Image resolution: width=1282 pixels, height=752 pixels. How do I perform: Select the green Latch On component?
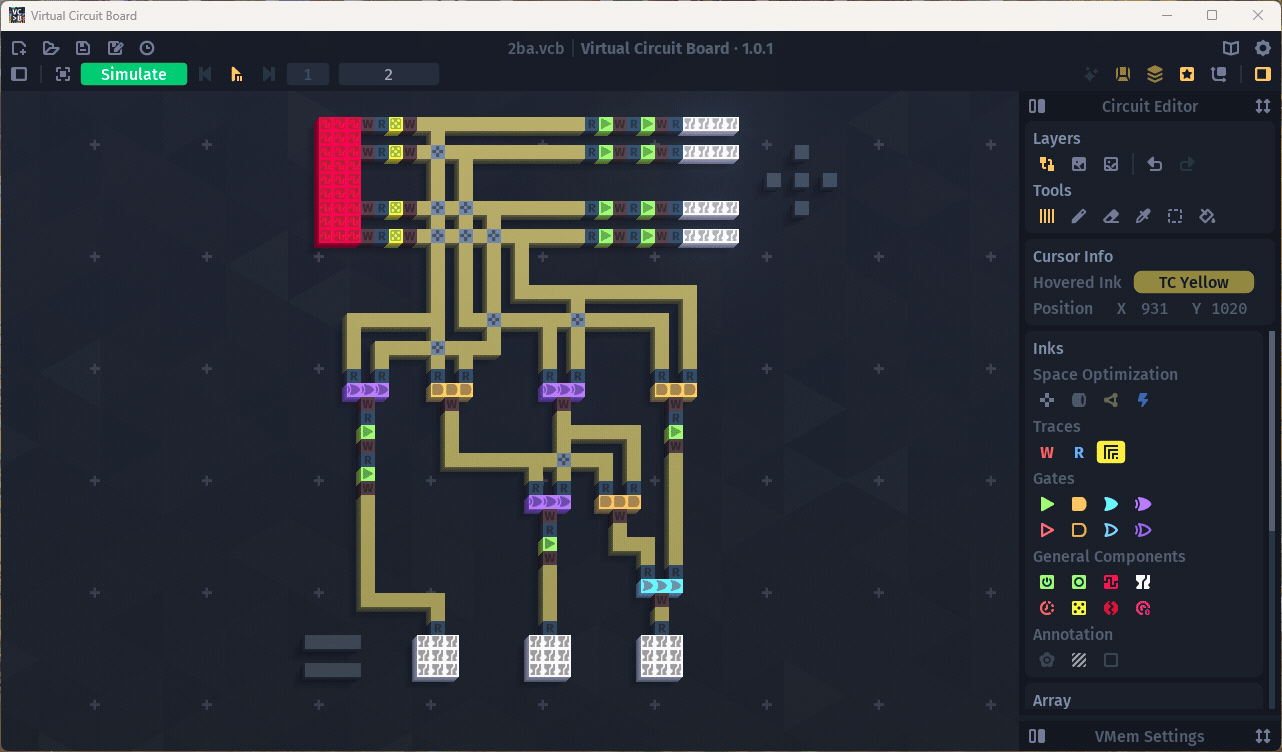1047,582
